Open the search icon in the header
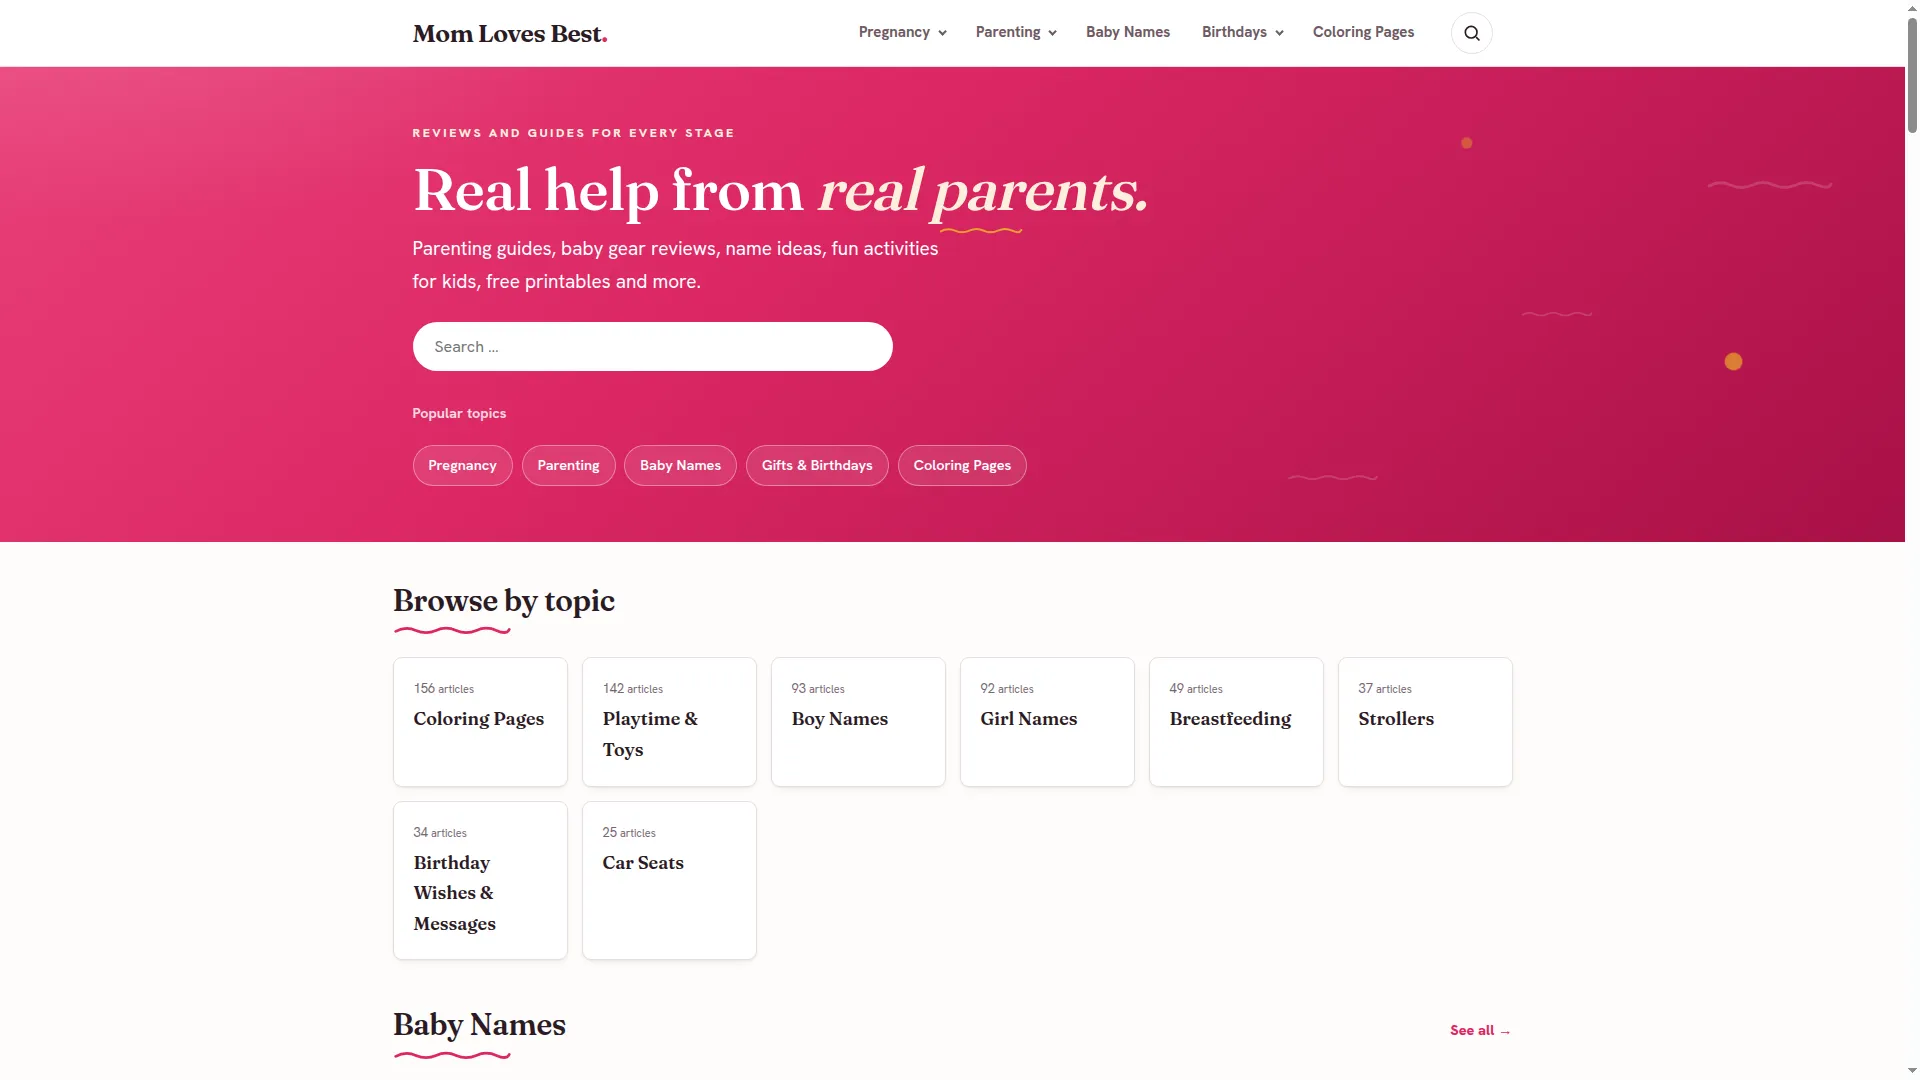The image size is (1920, 1080). pos(1471,33)
